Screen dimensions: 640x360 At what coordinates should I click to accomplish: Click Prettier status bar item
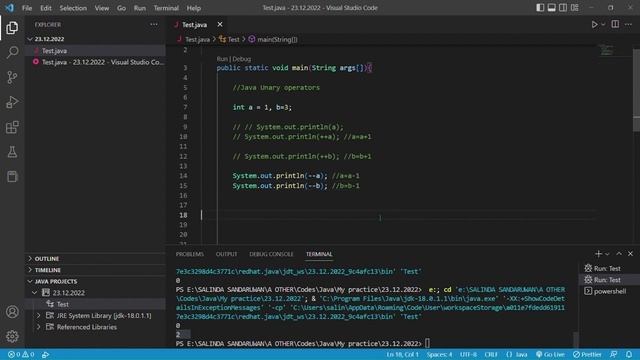[587, 354]
